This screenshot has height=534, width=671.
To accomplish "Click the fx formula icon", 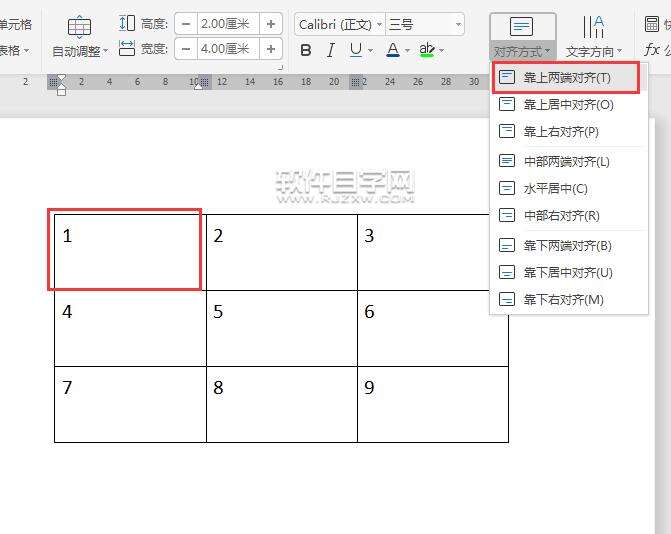I will (x=651, y=49).
